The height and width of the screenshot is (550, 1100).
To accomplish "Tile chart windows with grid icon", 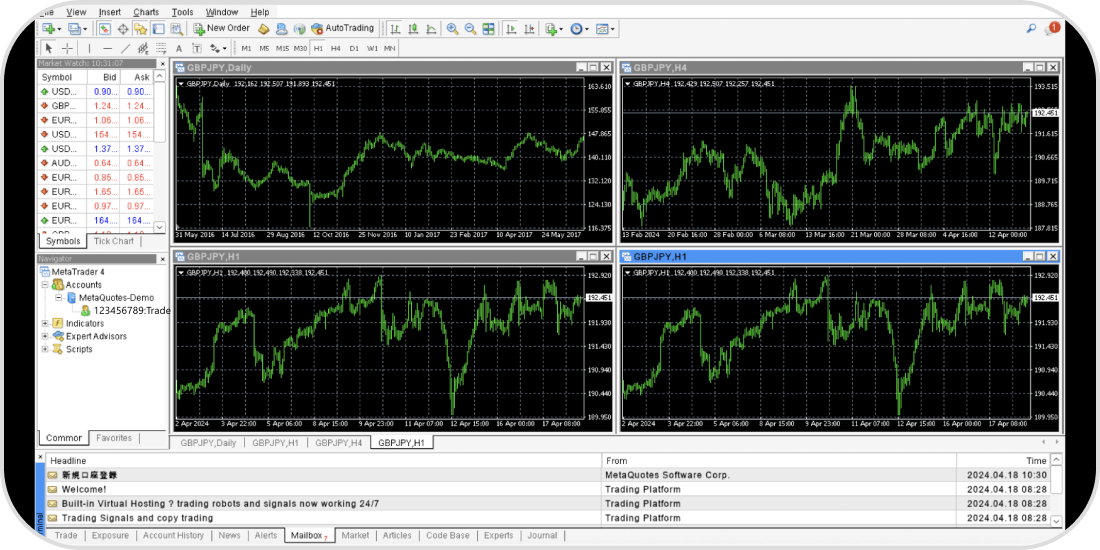I will tap(489, 29).
